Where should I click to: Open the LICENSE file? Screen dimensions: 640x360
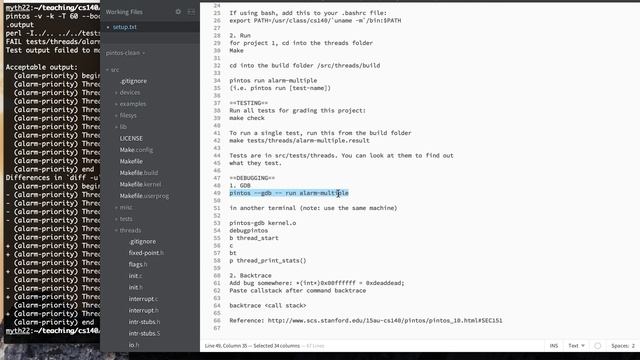(131, 138)
